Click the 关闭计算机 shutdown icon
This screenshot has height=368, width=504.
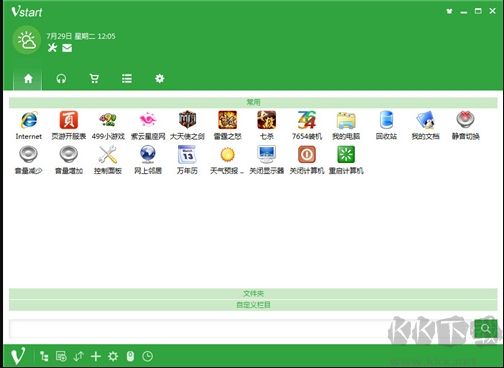coord(307,154)
